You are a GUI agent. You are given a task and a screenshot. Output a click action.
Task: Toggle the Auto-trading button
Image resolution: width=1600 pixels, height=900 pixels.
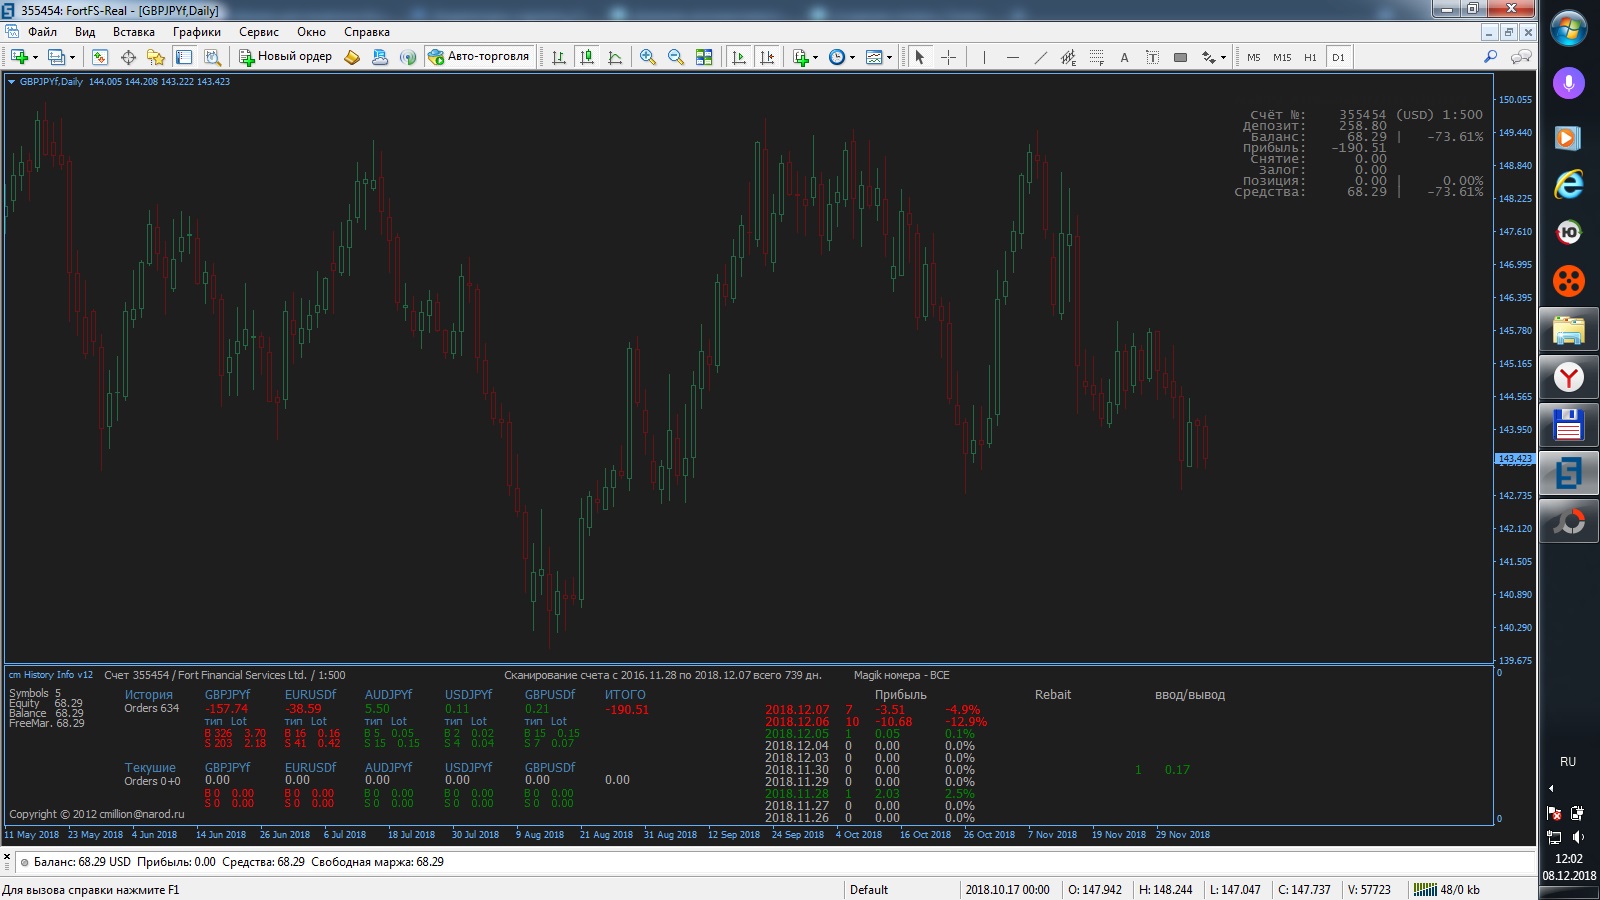click(478, 57)
